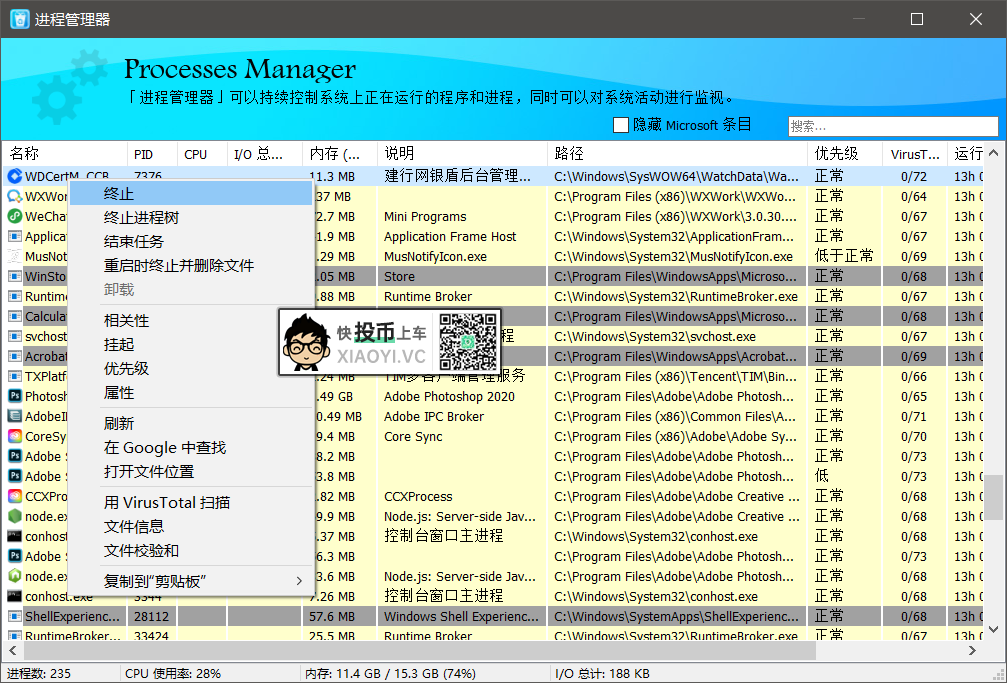
Task: Click the first node.exe process icon
Action: (x=14, y=516)
